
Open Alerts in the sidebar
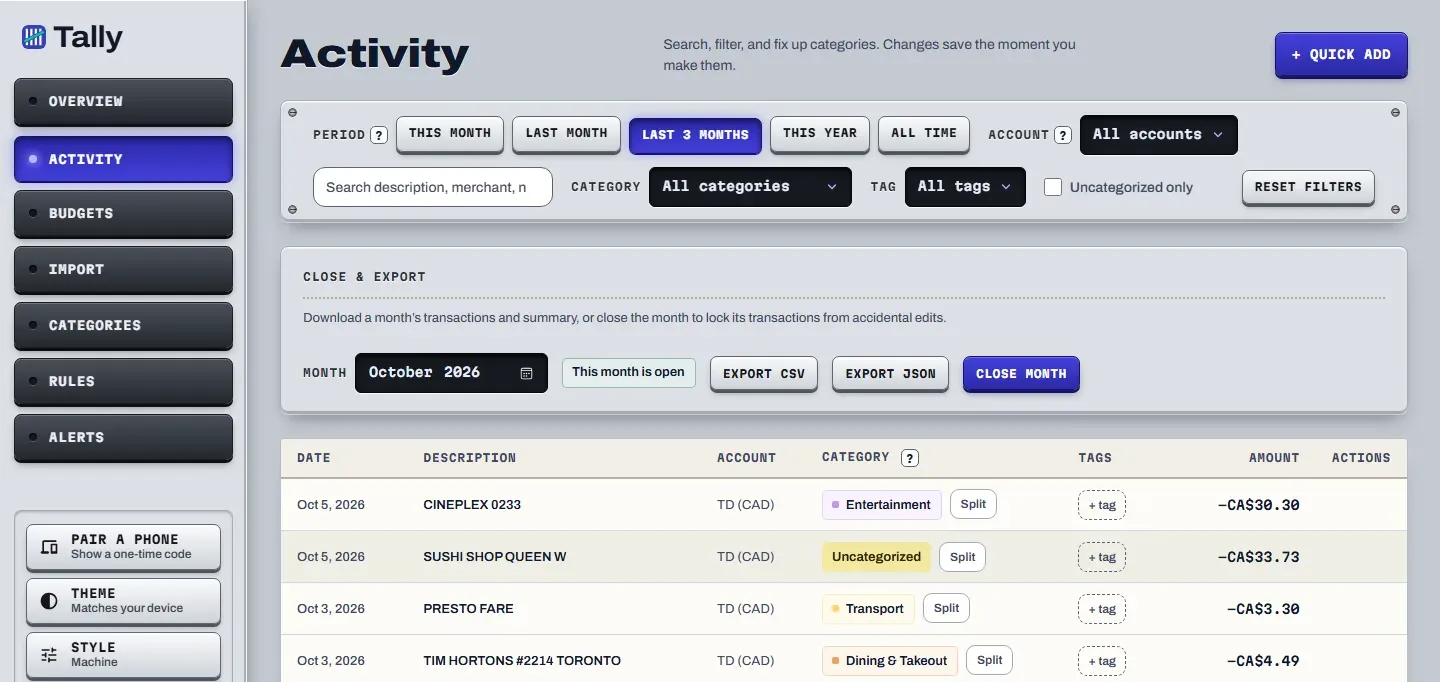123,438
